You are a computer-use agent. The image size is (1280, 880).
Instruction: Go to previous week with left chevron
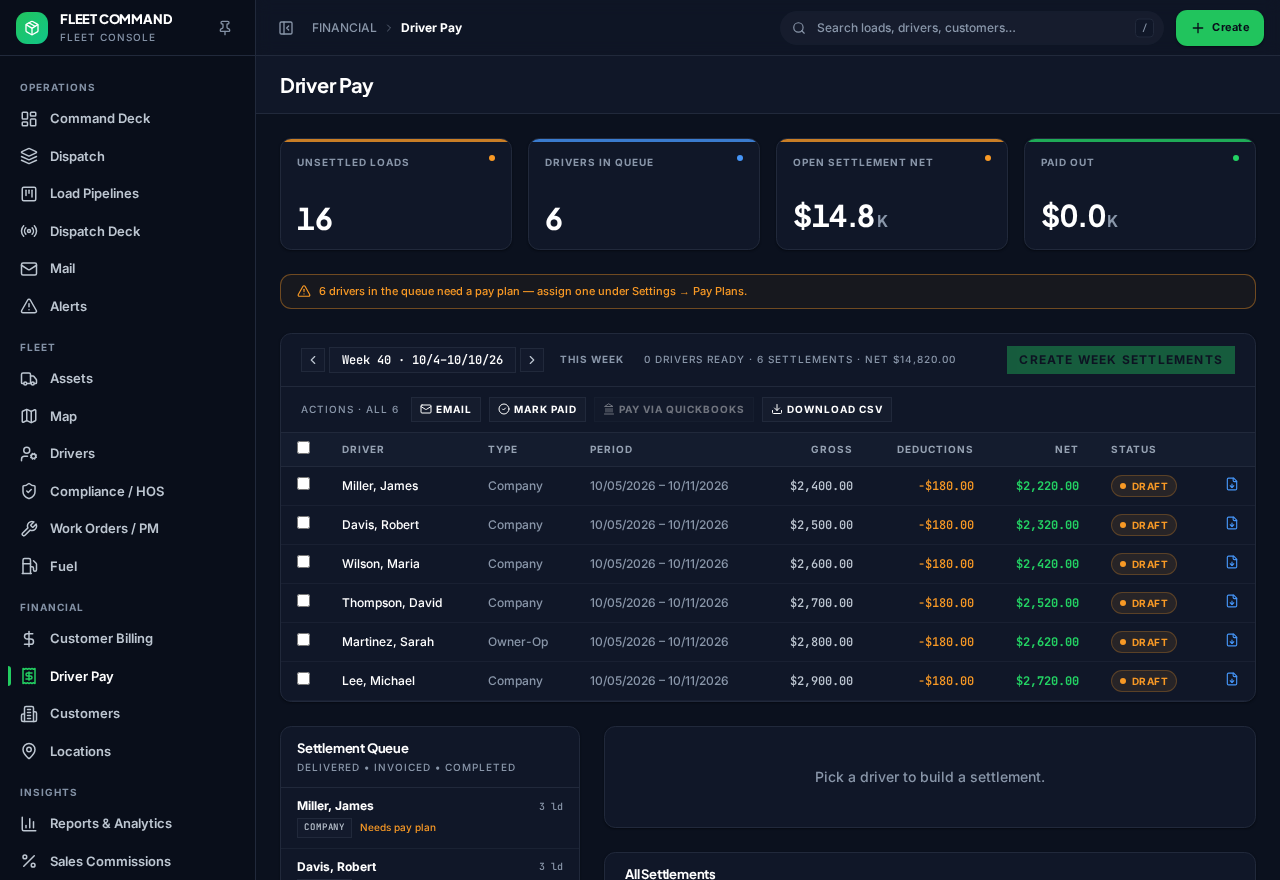coord(313,360)
